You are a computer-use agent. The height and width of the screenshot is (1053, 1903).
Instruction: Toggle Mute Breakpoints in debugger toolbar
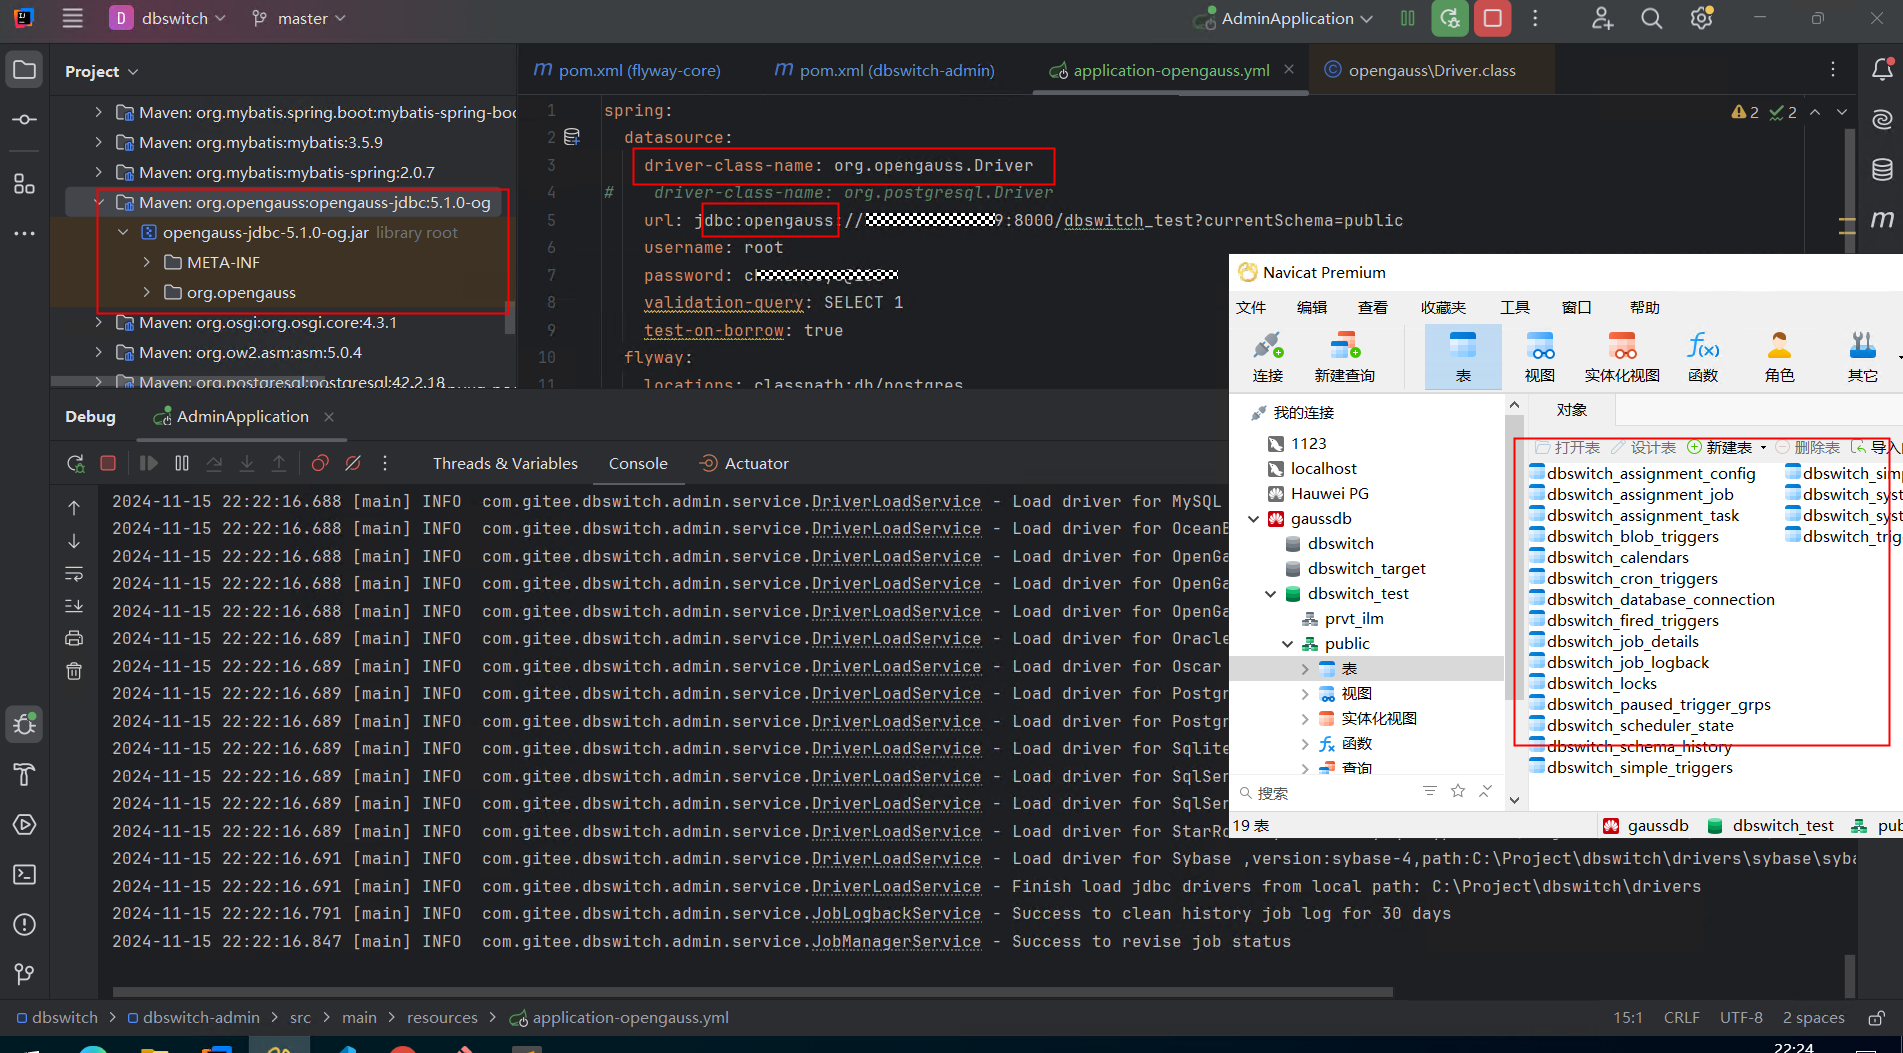(x=353, y=463)
